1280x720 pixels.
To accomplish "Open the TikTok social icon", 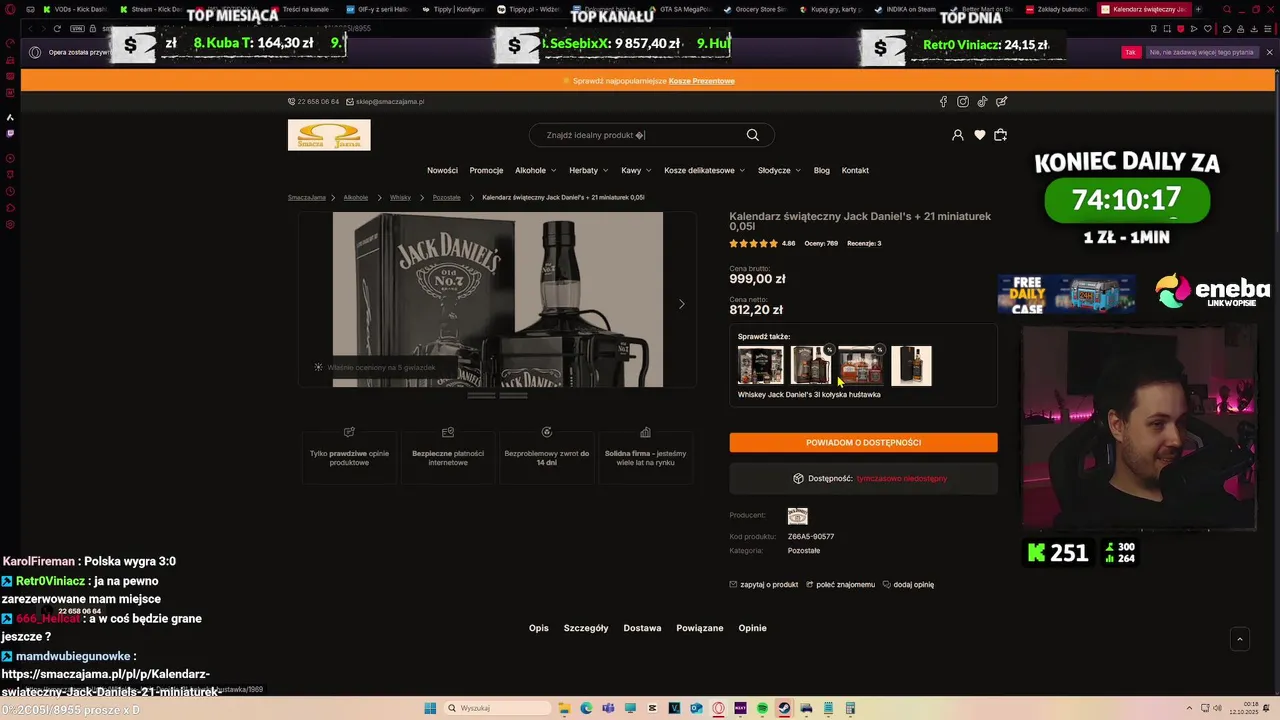I will pos(982,101).
